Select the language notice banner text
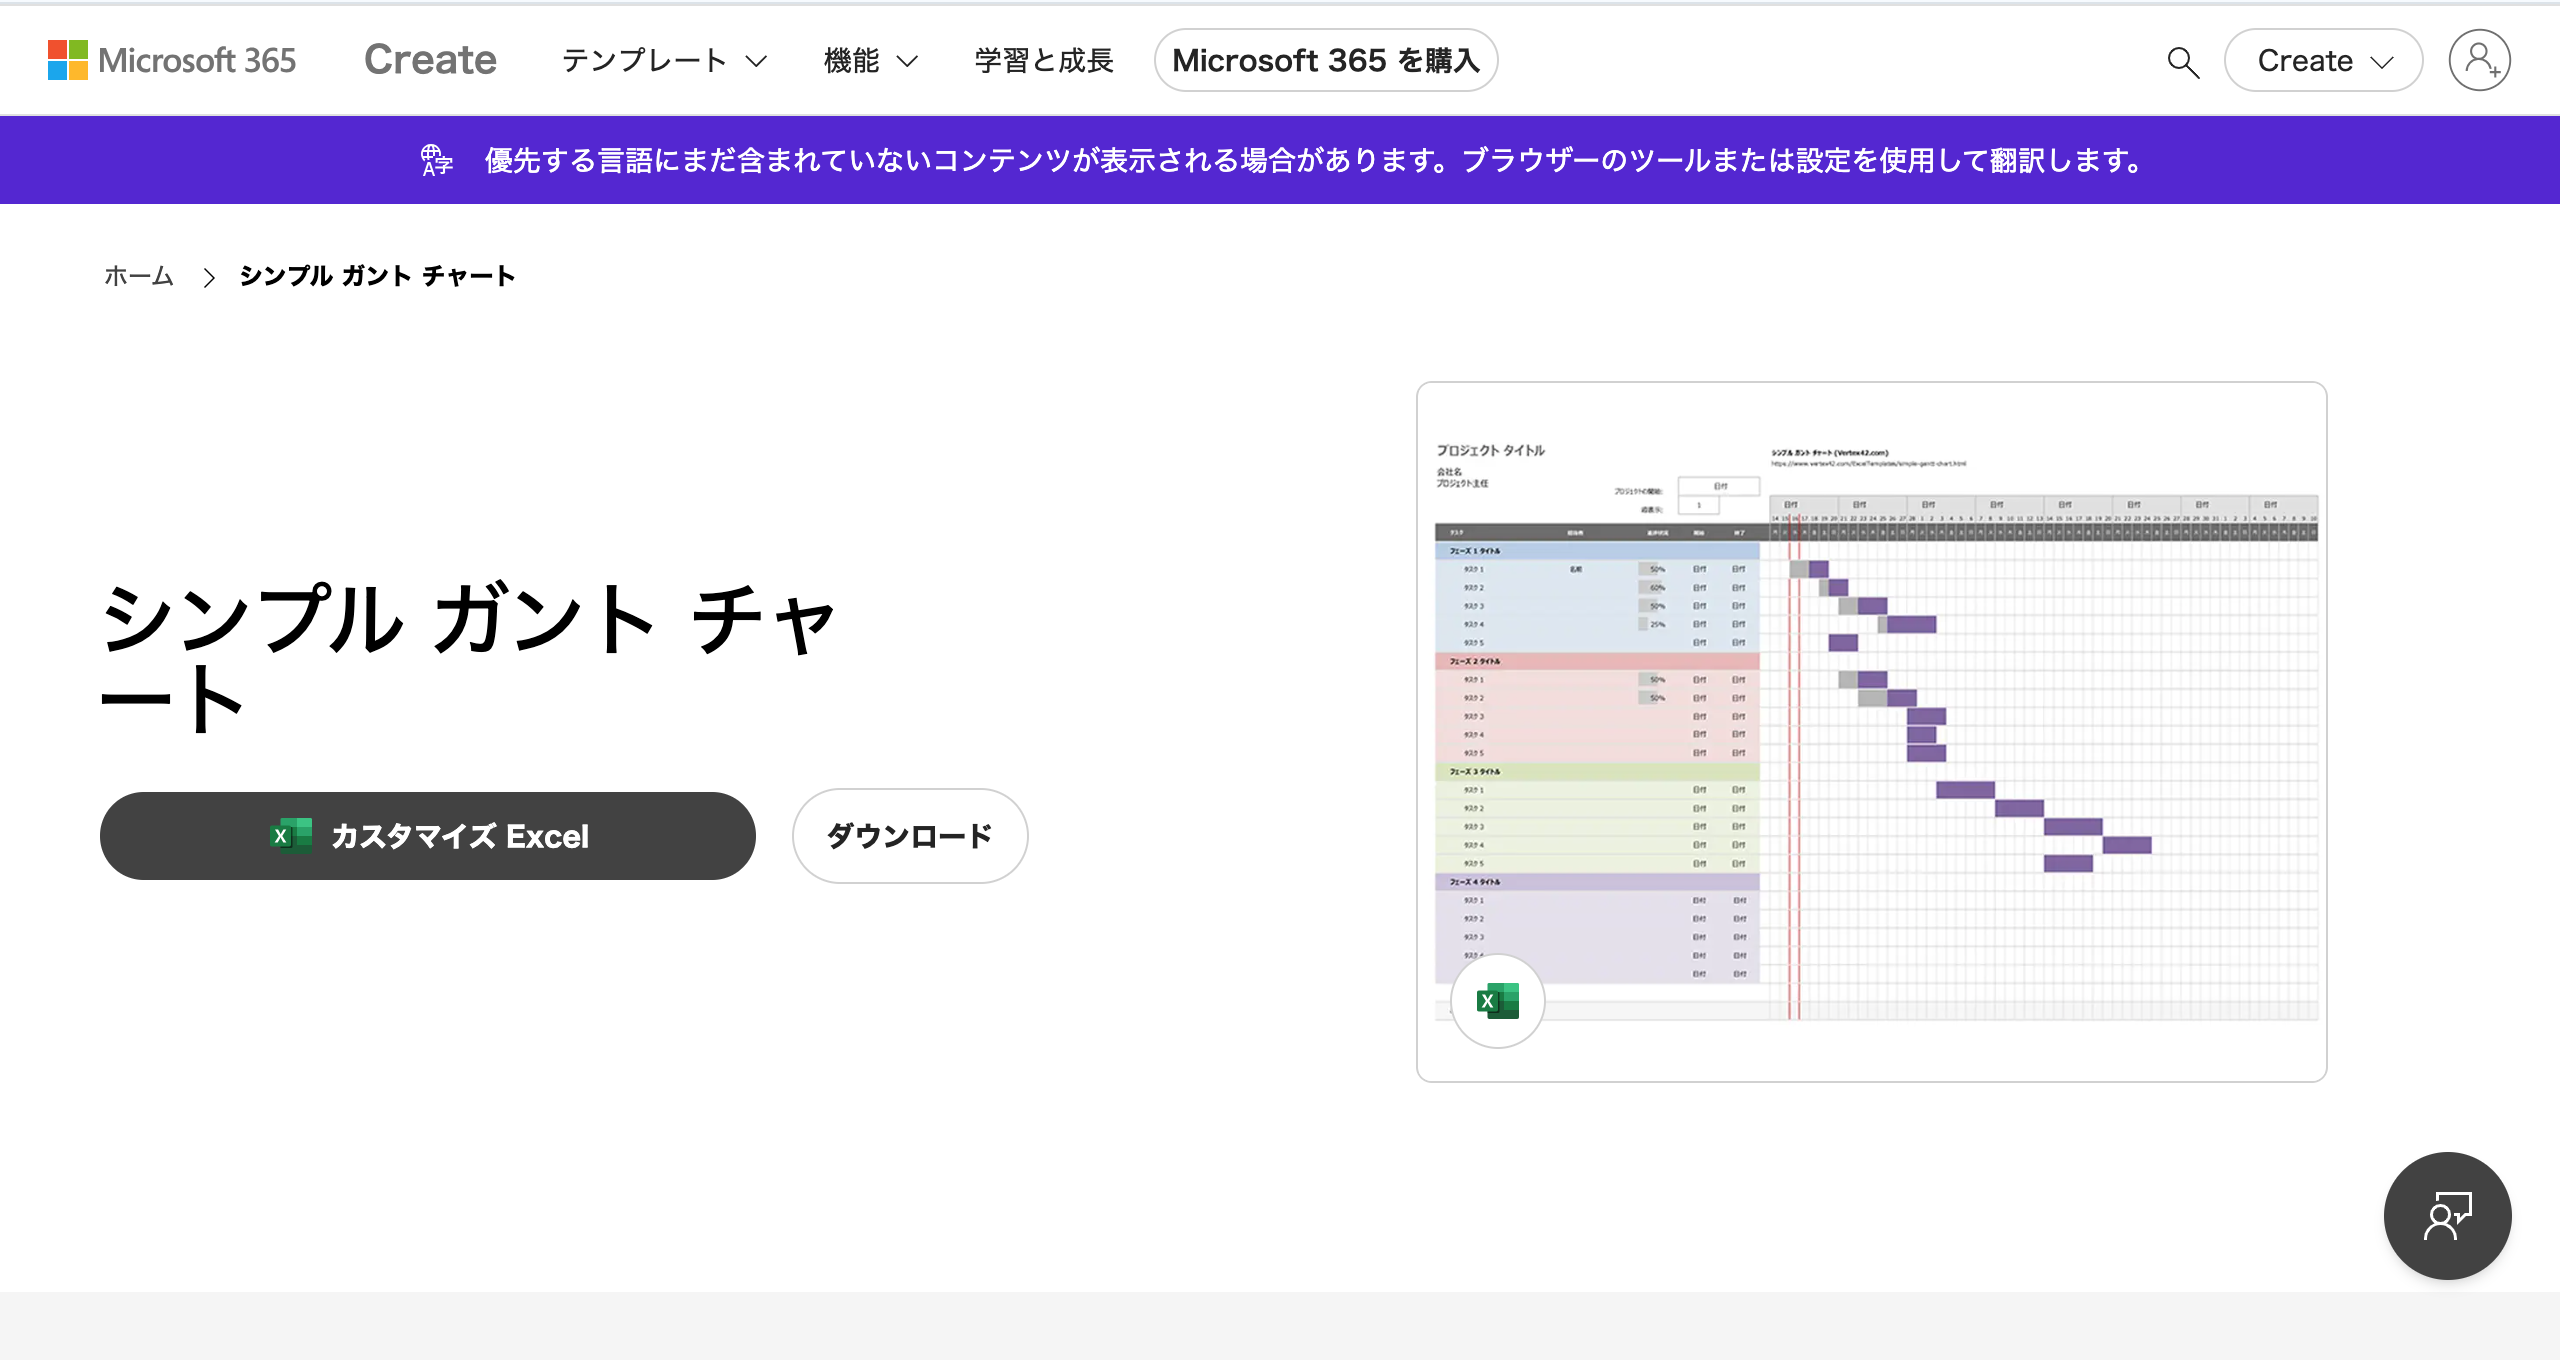Viewport: 2560px width, 1360px height. pos(1314,160)
